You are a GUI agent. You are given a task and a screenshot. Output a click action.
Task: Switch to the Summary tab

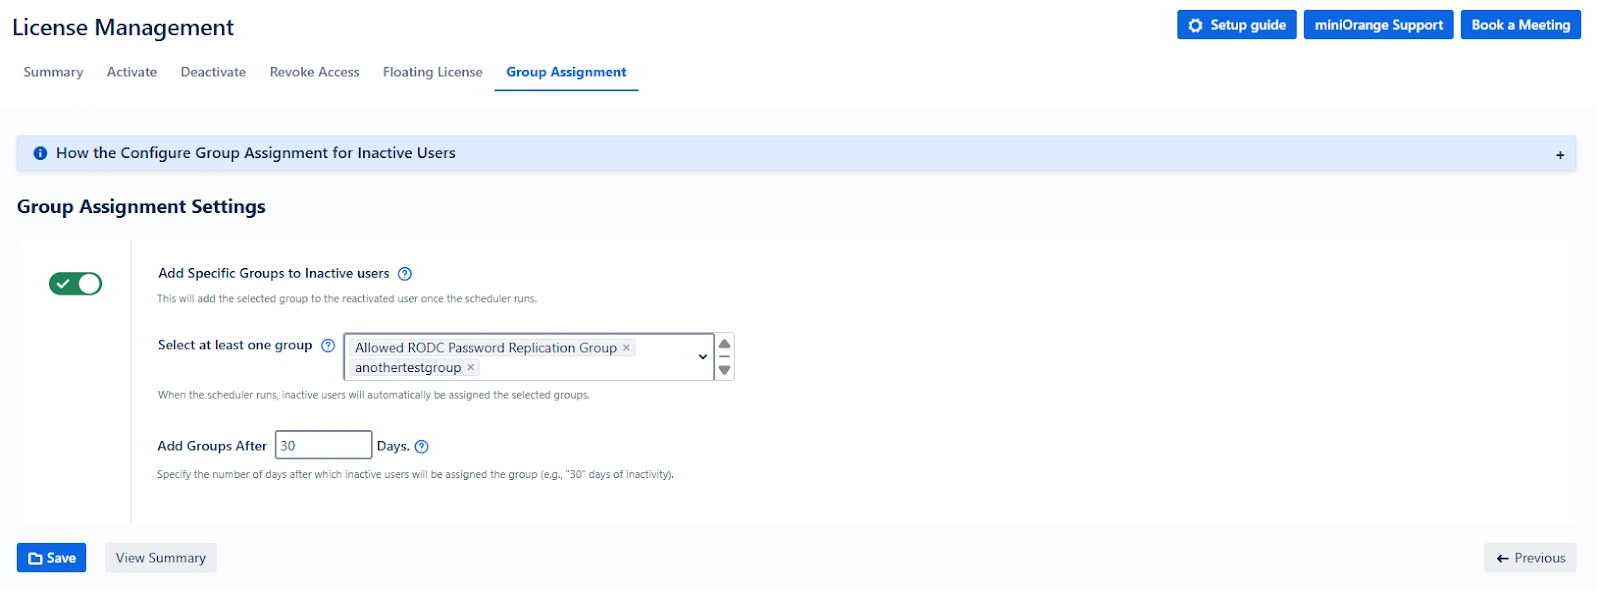tap(53, 72)
